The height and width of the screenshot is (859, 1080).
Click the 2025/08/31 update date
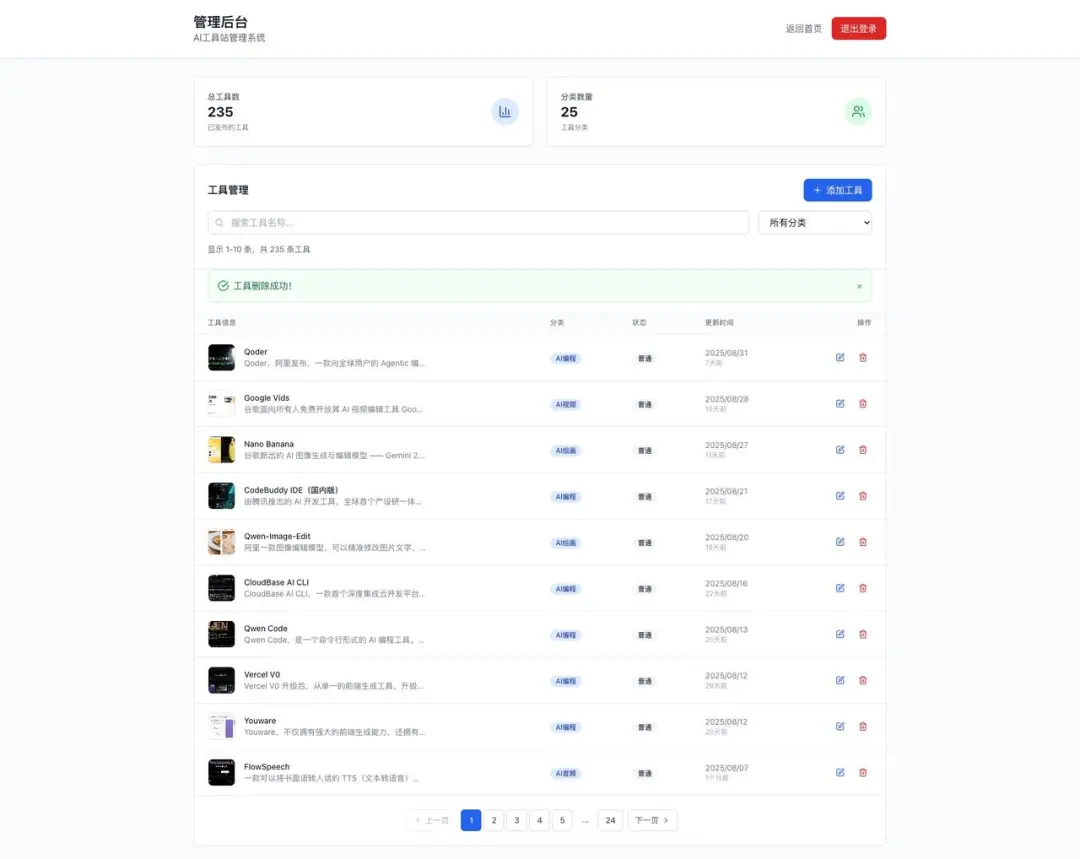coord(726,353)
